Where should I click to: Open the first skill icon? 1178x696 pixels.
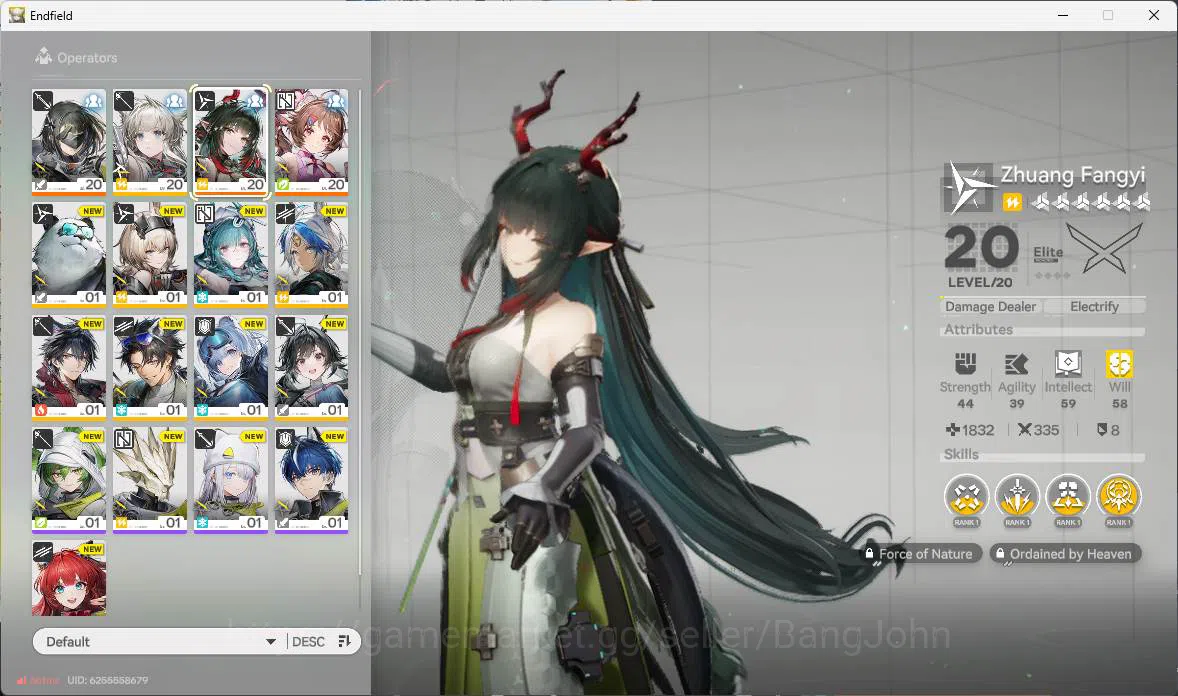pos(966,498)
